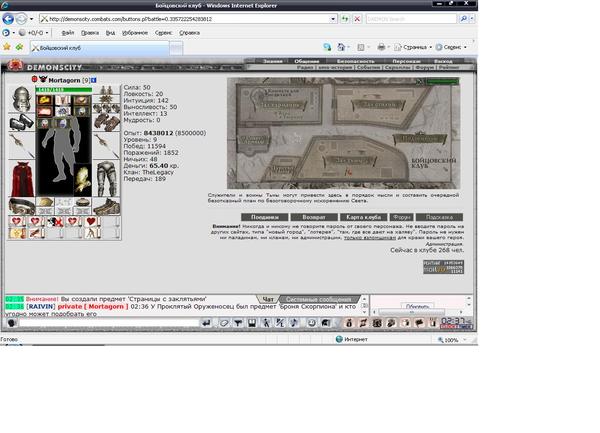Click the Favorites star icon
This screenshot has width=600, height=433.
point(7,47)
